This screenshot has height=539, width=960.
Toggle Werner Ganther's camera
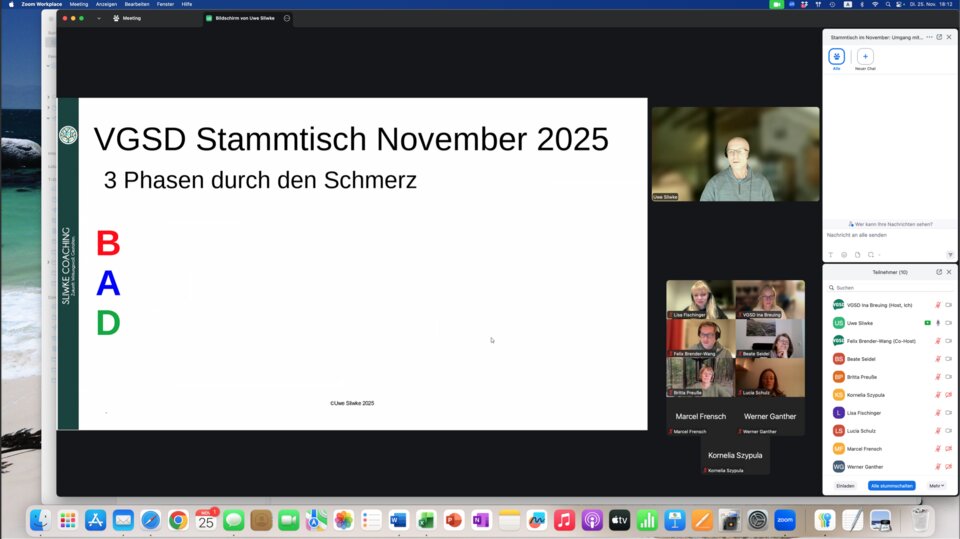(x=948, y=467)
